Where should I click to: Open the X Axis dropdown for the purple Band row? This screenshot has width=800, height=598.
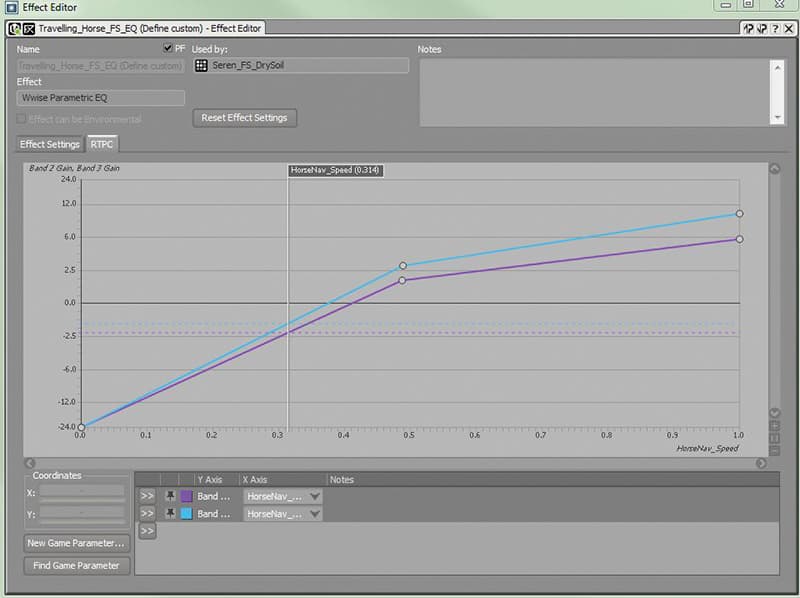[x=283, y=496]
